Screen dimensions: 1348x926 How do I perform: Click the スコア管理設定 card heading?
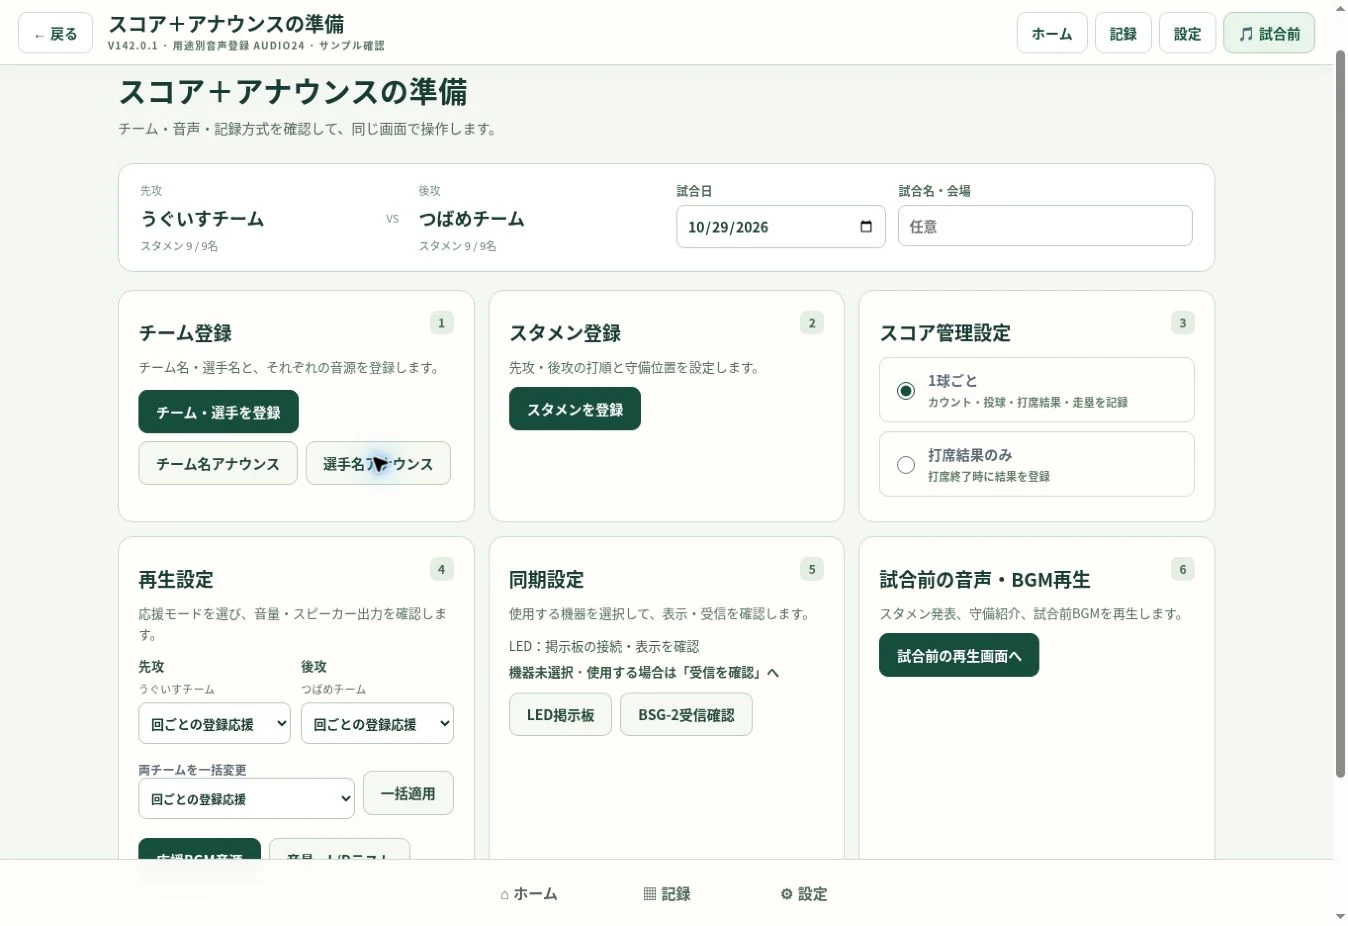(x=945, y=333)
